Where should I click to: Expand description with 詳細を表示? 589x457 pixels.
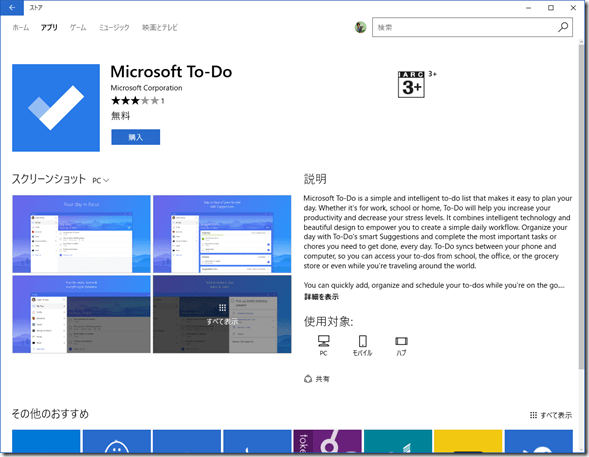pos(321,297)
